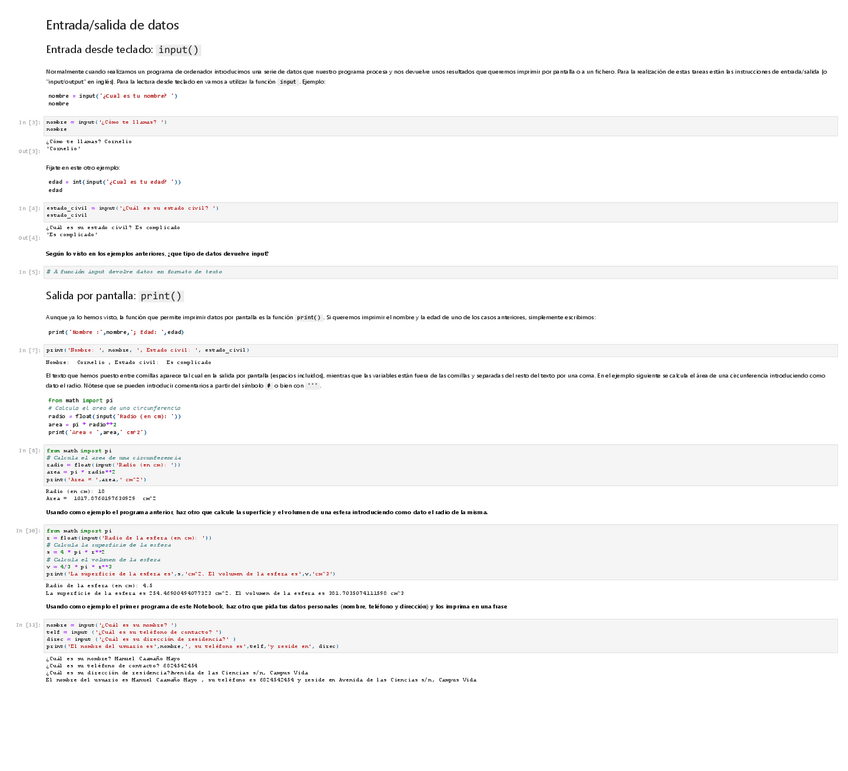Screen dimensions: 848x771
Task: Focus the code cell printing Nombre and Estado civil
Action: tap(440, 350)
